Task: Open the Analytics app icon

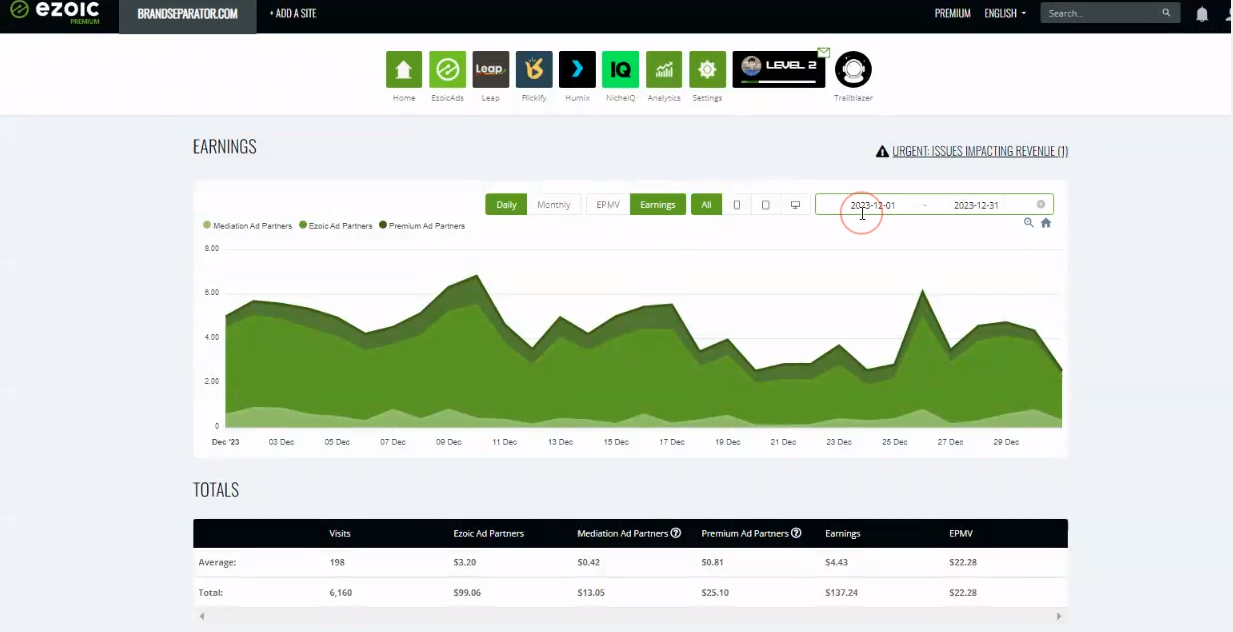Action: (x=664, y=69)
